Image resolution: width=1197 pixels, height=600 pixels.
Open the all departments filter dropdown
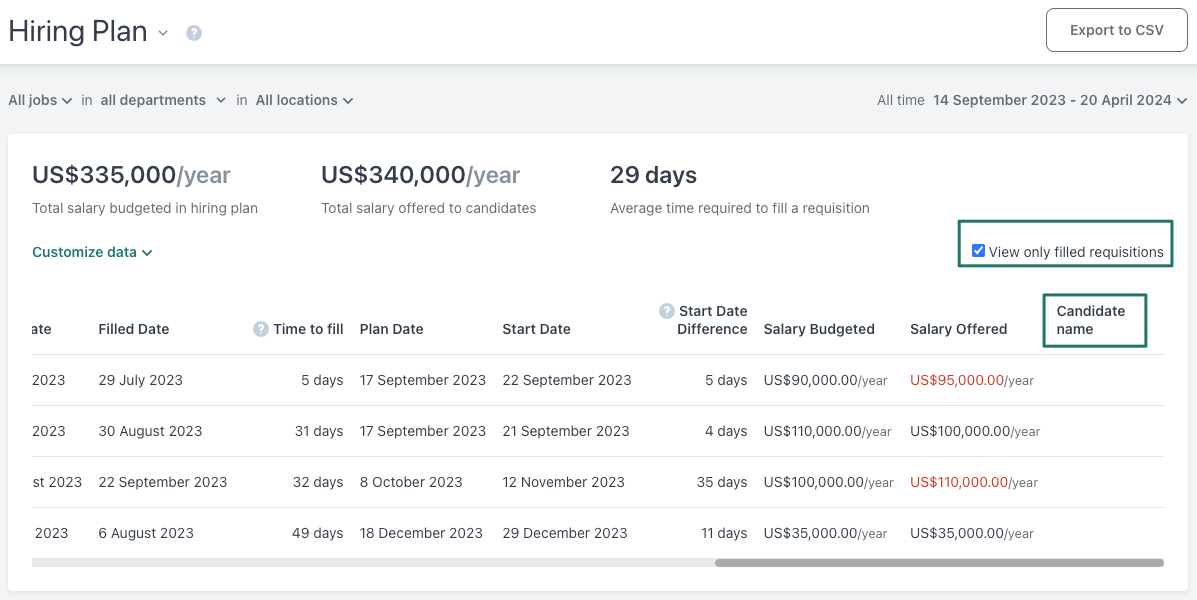[x=160, y=100]
